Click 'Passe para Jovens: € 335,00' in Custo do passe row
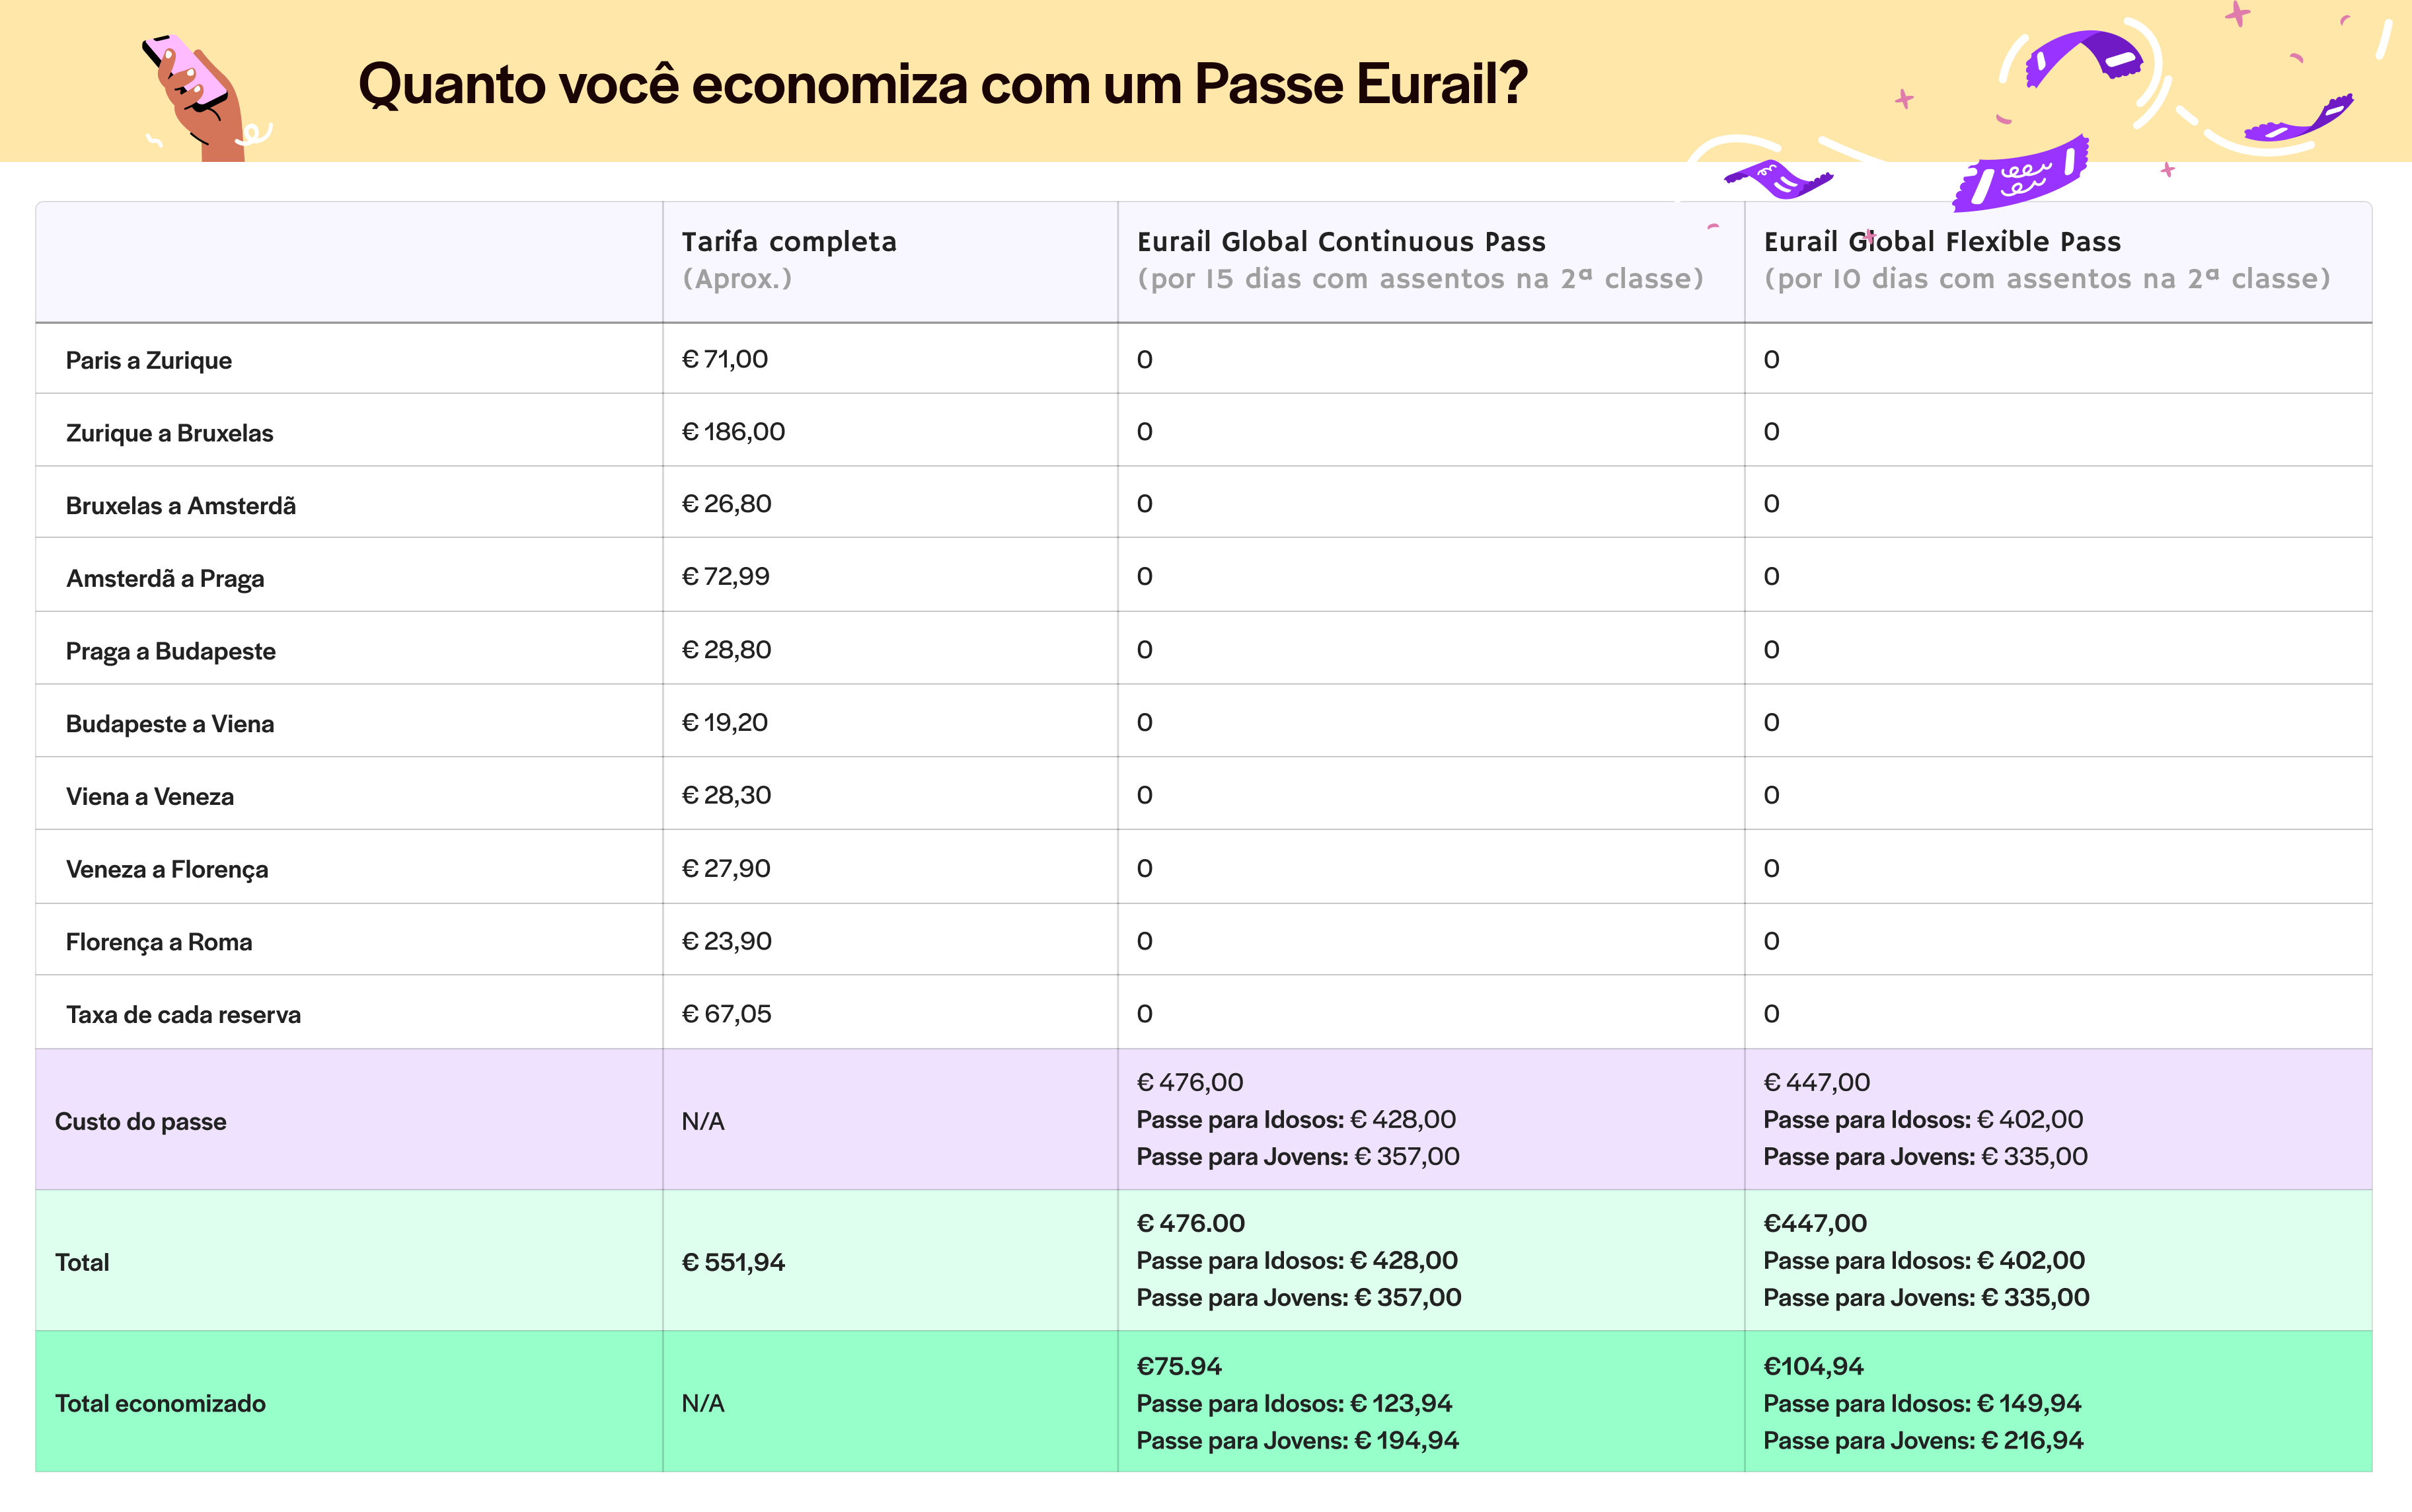The image size is (2412, 1512). (1925, 1157)
